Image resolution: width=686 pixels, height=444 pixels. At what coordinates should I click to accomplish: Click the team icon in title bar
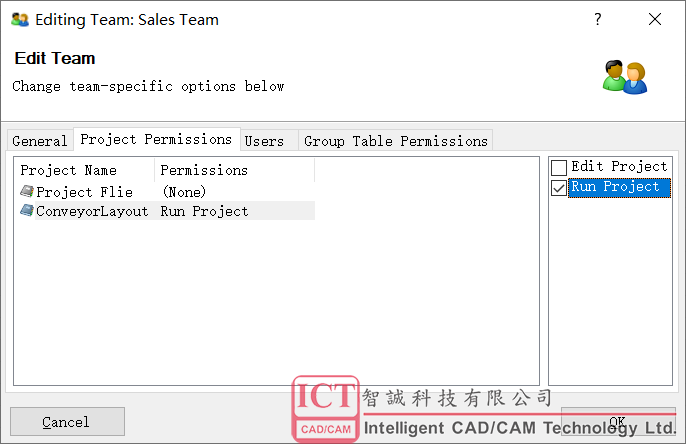tap(20, 20)
